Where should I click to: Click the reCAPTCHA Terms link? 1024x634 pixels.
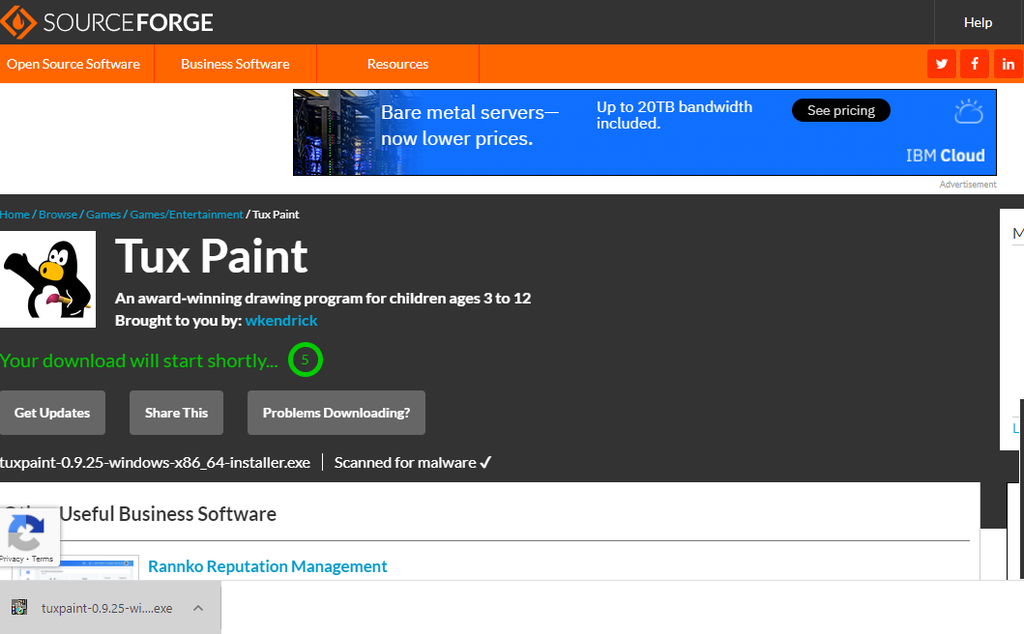click(x=42, y=559)
